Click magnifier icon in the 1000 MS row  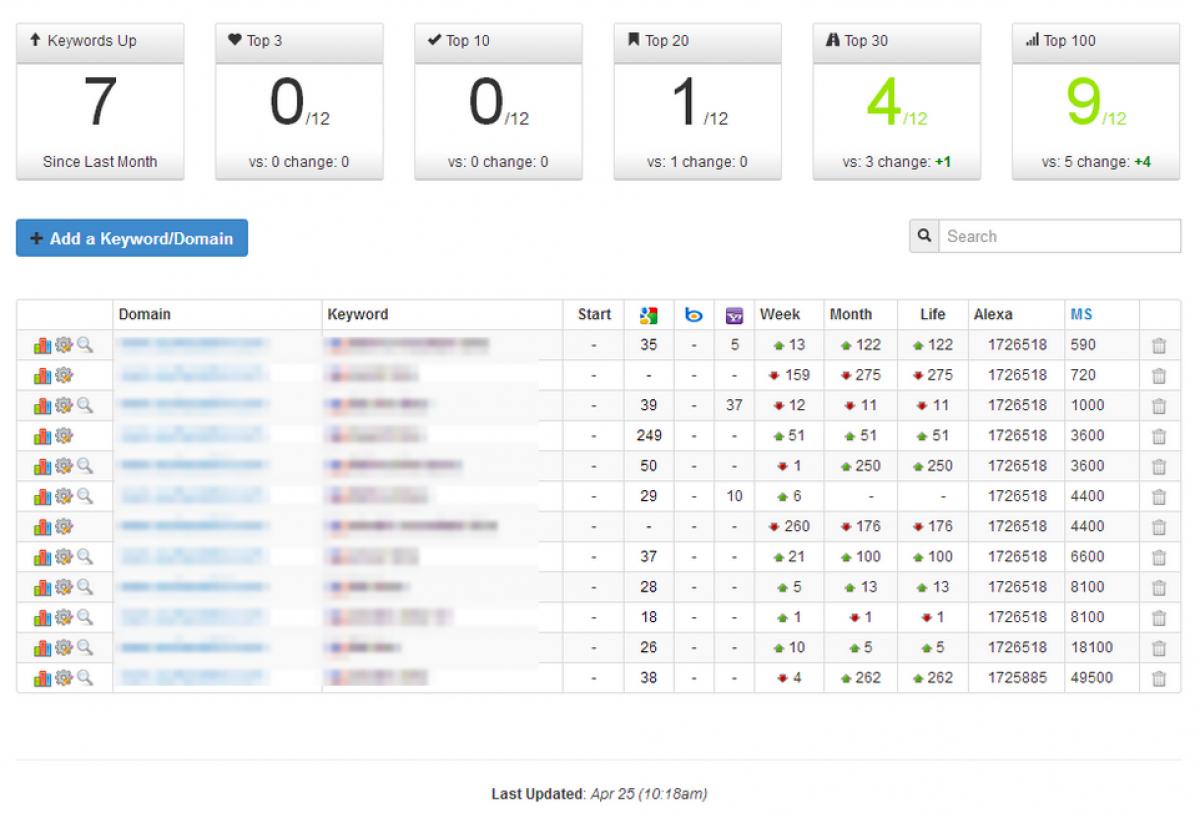[85, 405]
